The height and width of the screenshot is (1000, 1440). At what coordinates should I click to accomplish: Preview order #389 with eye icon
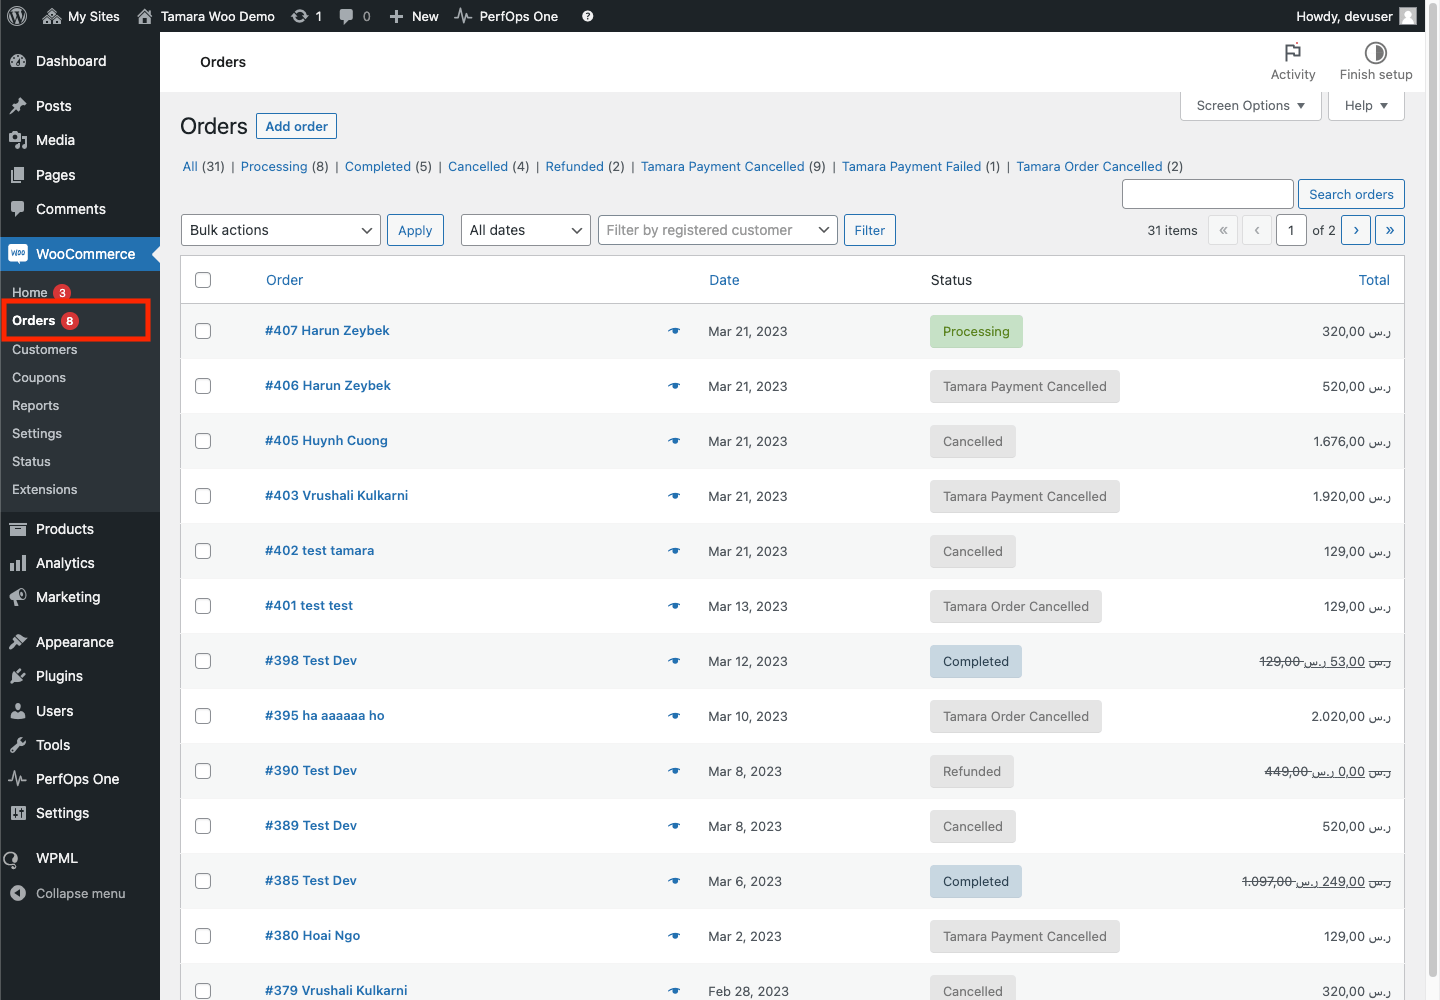coord(674,826)
